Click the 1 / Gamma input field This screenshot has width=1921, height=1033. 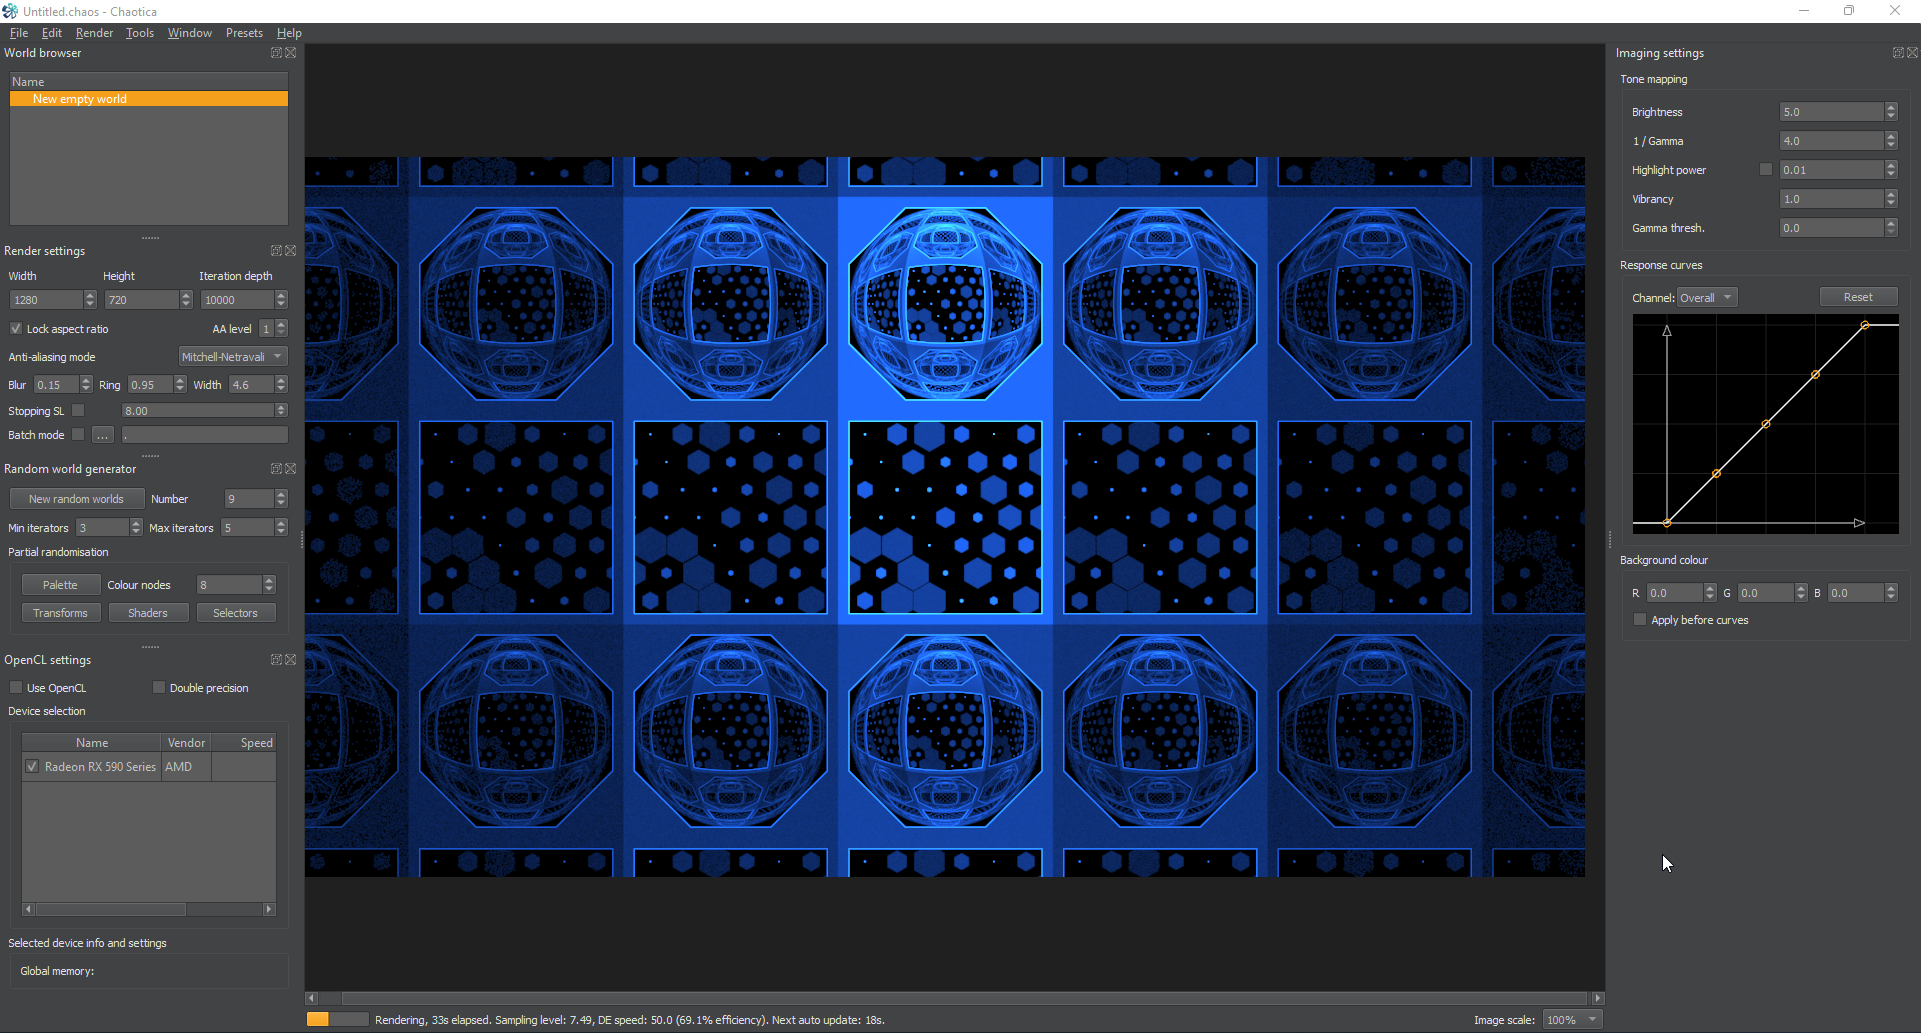tap(1832, 141)
